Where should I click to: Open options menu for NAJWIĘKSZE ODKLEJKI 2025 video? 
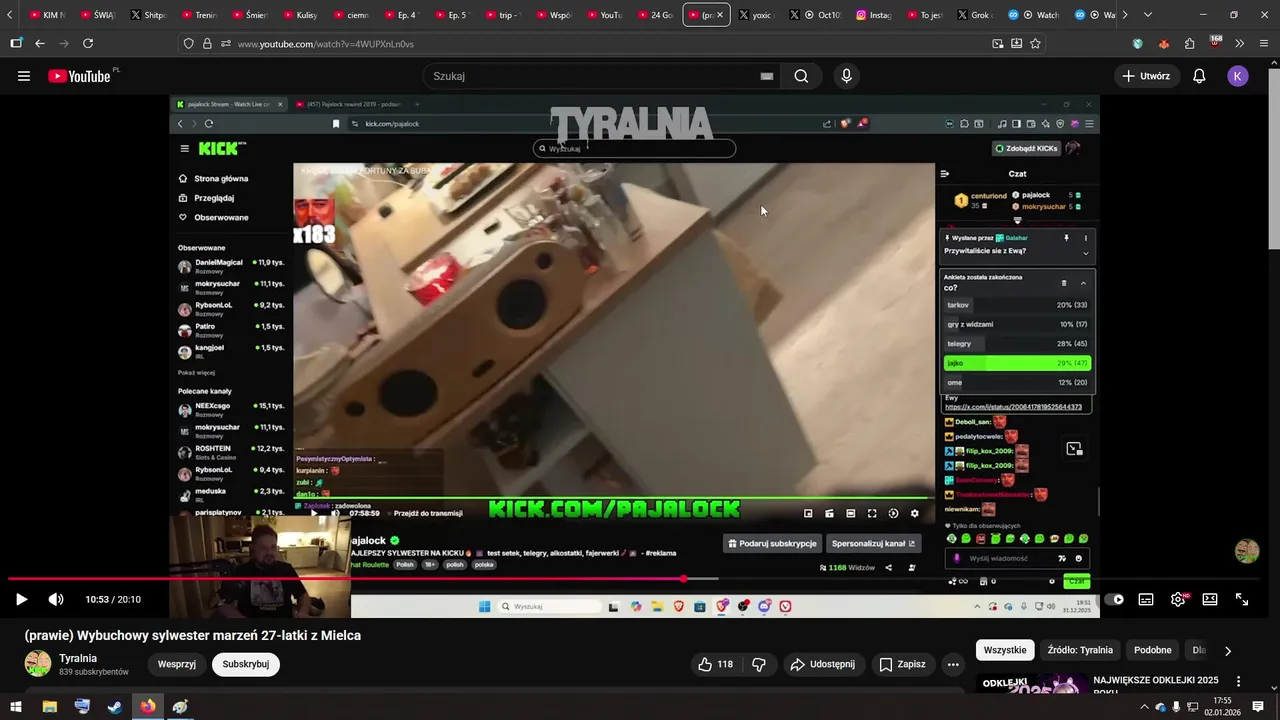click(x=1239, y=682)
